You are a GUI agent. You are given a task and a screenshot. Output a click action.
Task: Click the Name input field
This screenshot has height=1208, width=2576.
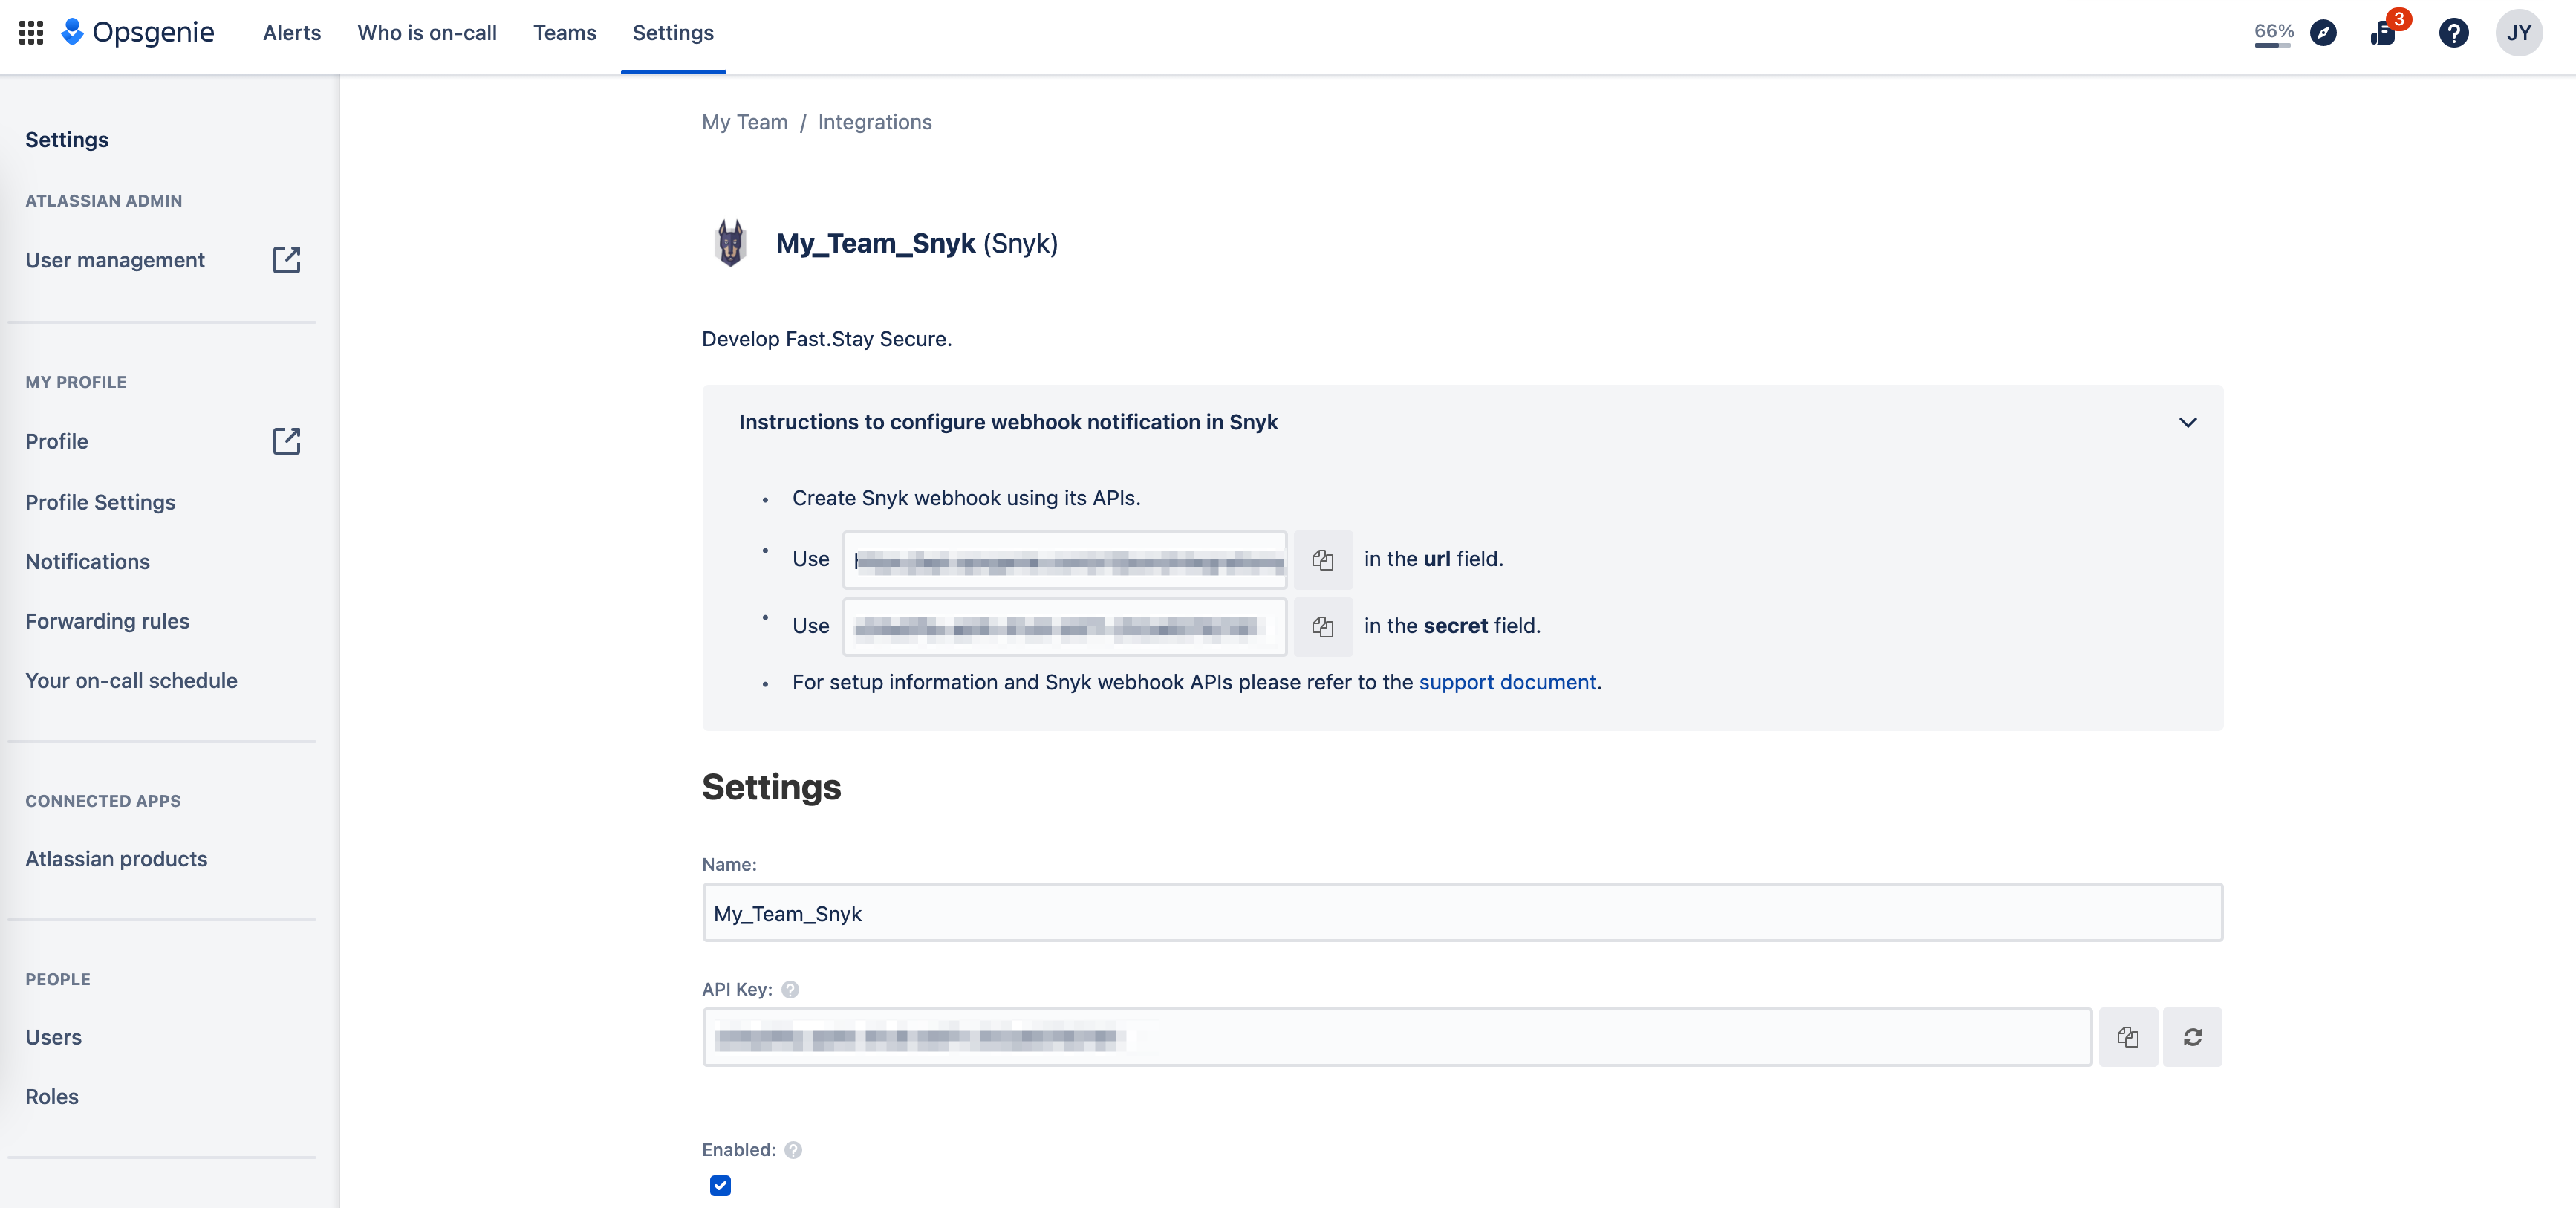point(1462,912)
